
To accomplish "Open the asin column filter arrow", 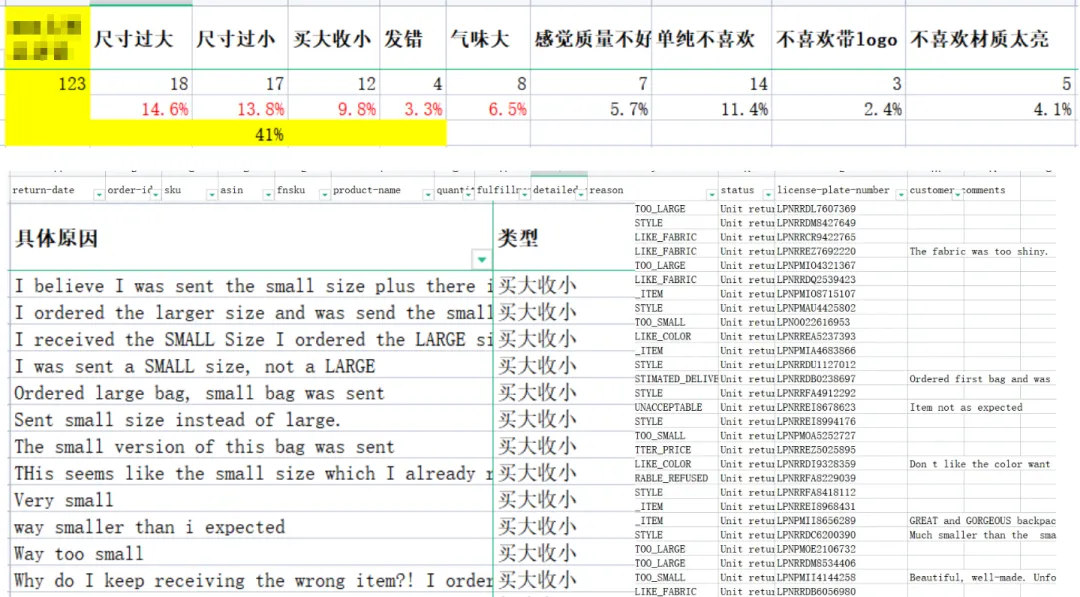I will click(267, 195).
